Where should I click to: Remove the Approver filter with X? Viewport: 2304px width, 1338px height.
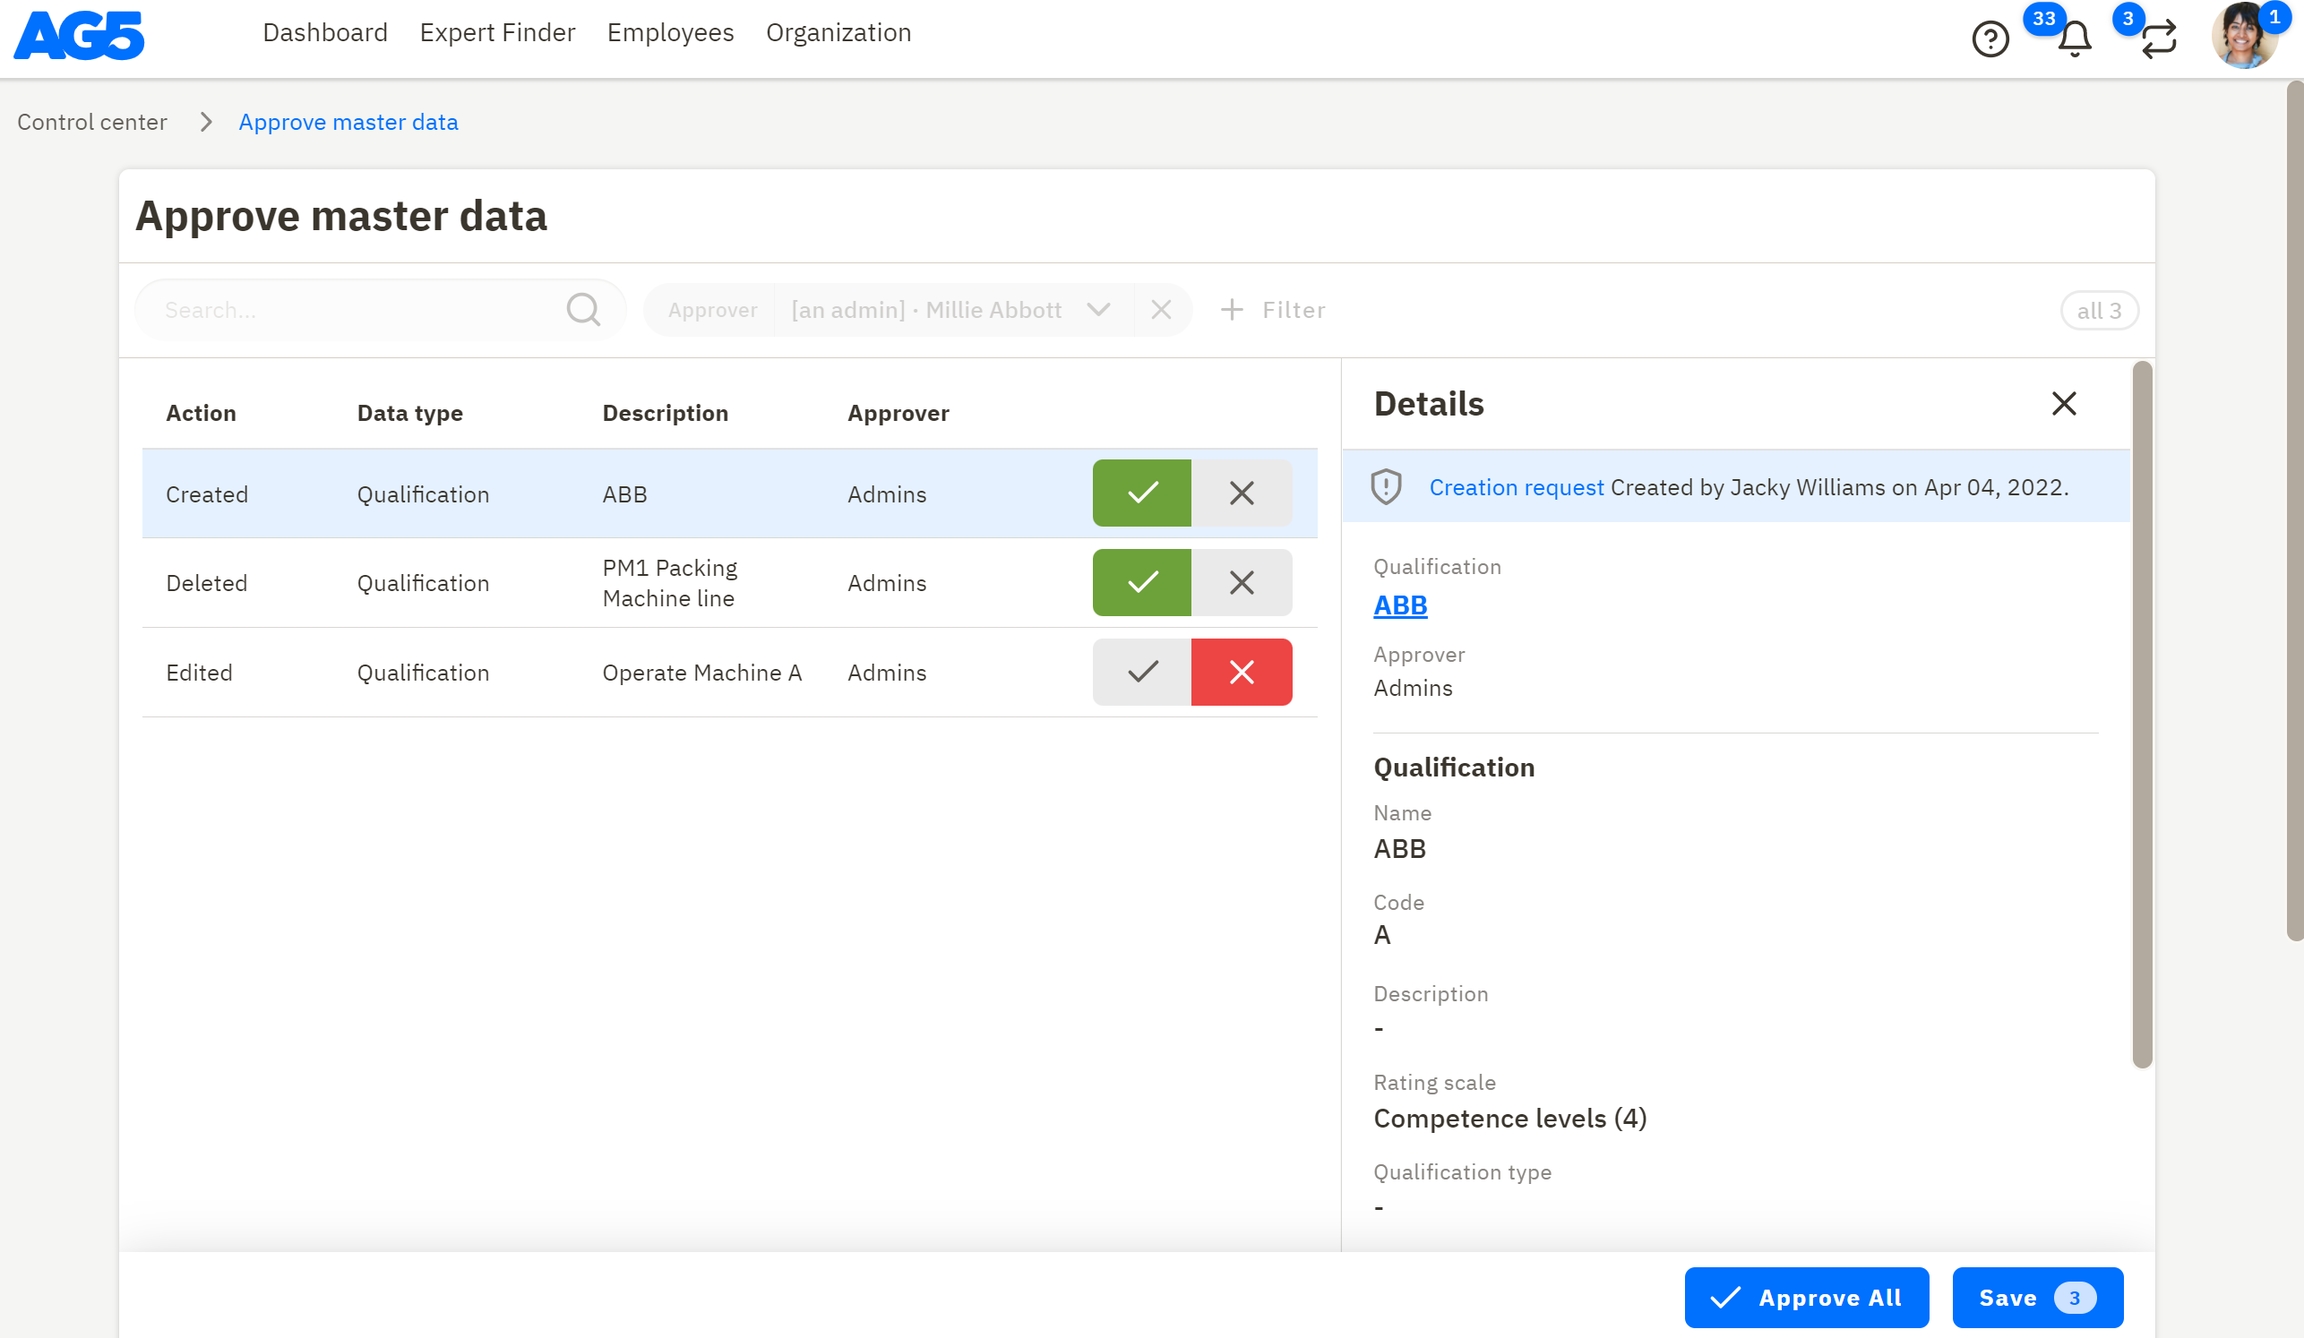pyautogui.click(x=1161, y=310)
